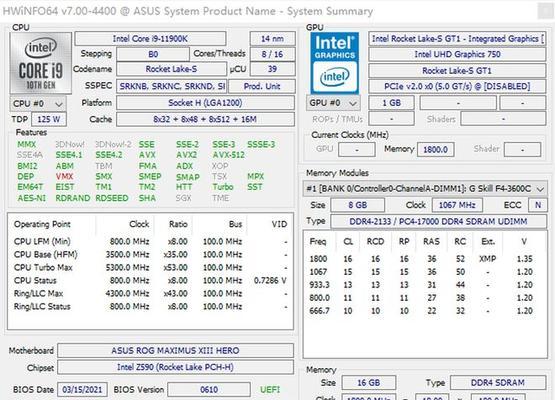Click the Ratio column header

click(x=178, y=224)
